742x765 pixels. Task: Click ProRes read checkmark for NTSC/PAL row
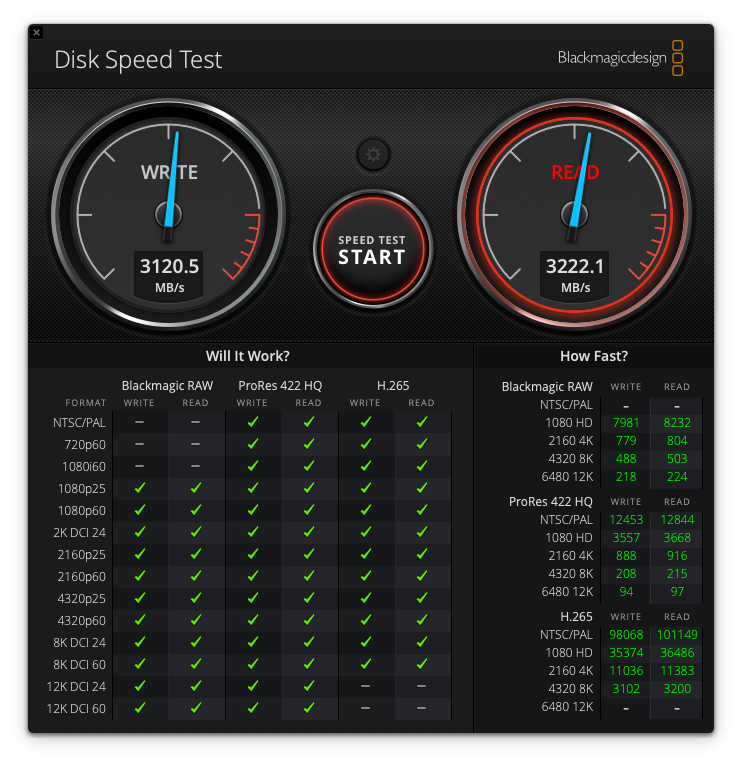click(x=309, y=422)
